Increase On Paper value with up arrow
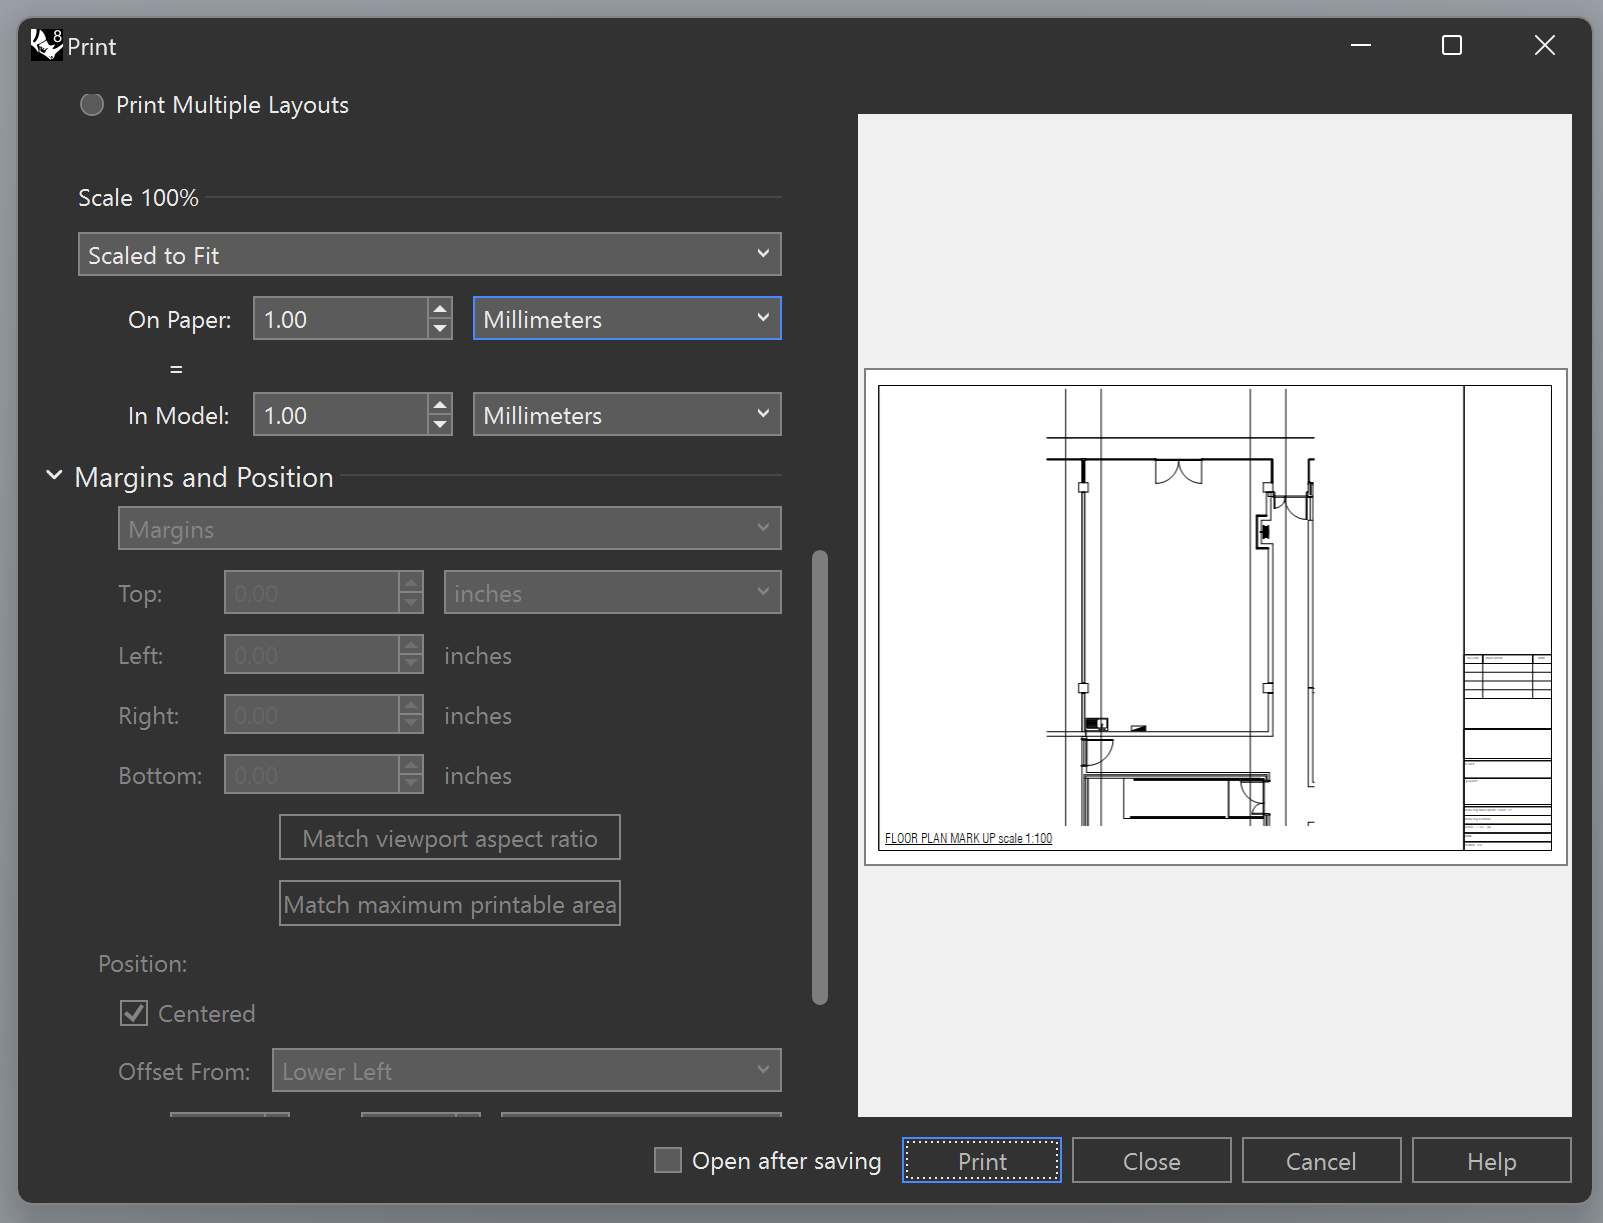Screen dimensions: 1603x1223 pyautogui.click(x=440, y=309)
